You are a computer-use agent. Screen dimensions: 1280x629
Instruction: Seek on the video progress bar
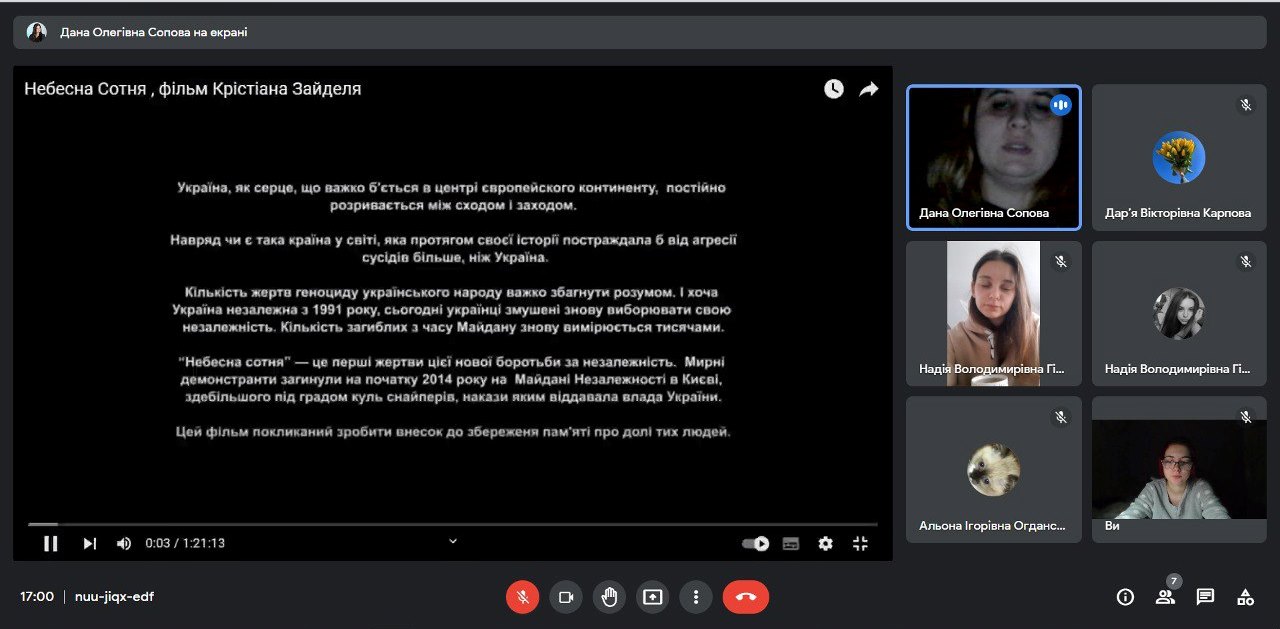[x=450, y=524]
